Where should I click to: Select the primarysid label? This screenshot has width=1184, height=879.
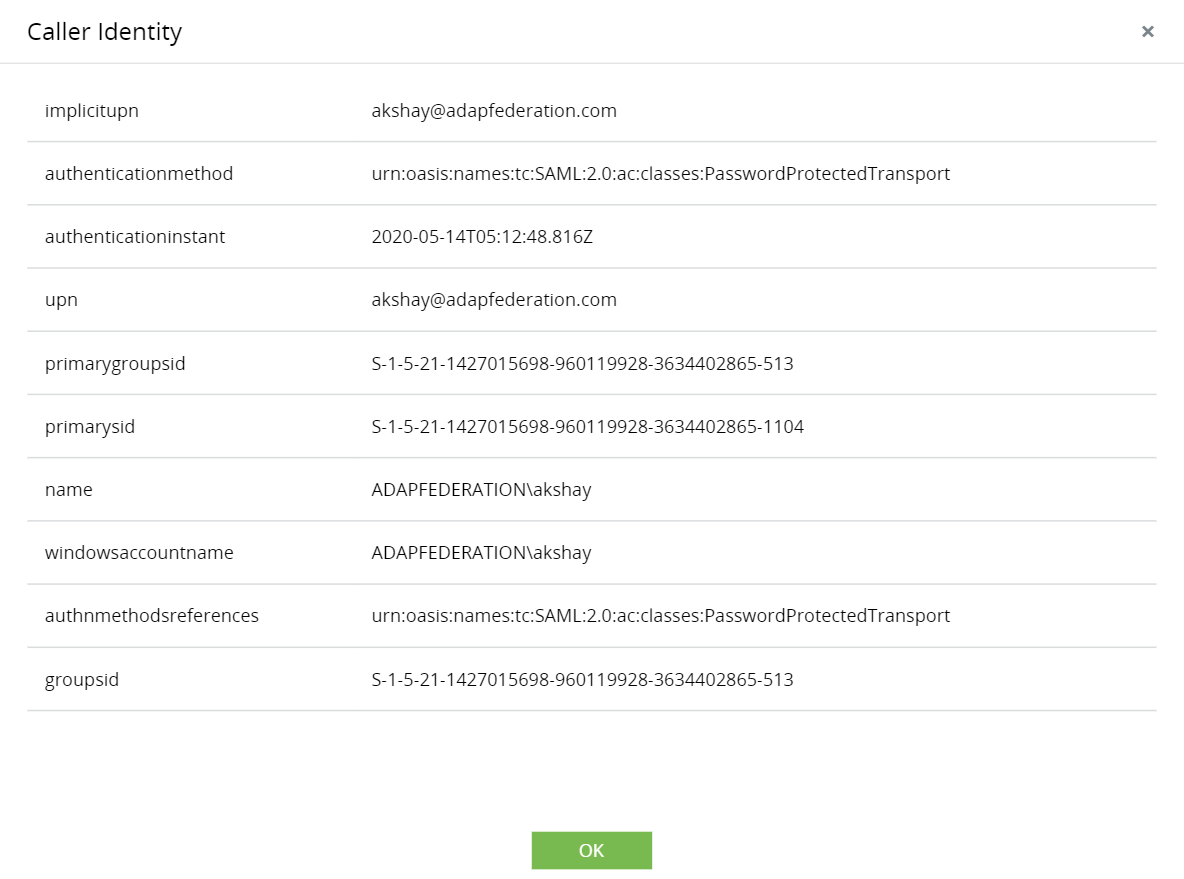pos(90,427)
